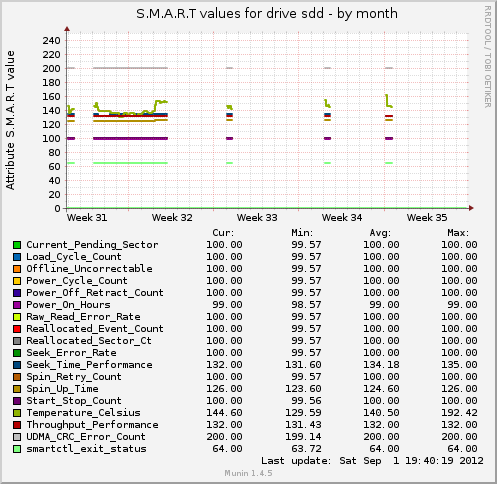Image resolution: width=497 pixels, height=484 pixels.
Task: Click the smartctl_exit_status legend swatch
Action: [x=17, y=449]
